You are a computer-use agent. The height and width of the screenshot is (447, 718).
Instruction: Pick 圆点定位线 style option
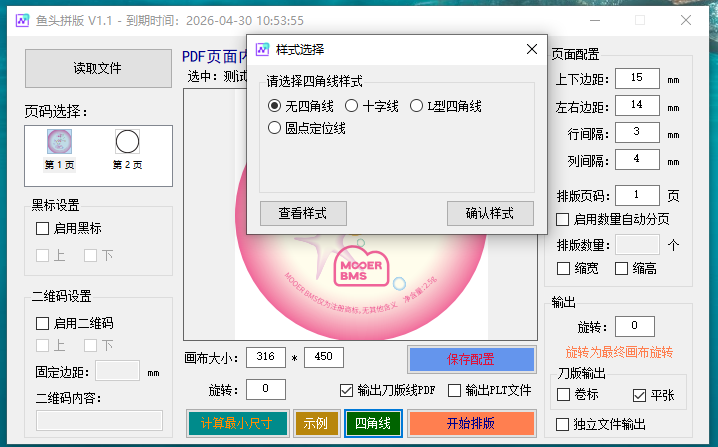275,127
